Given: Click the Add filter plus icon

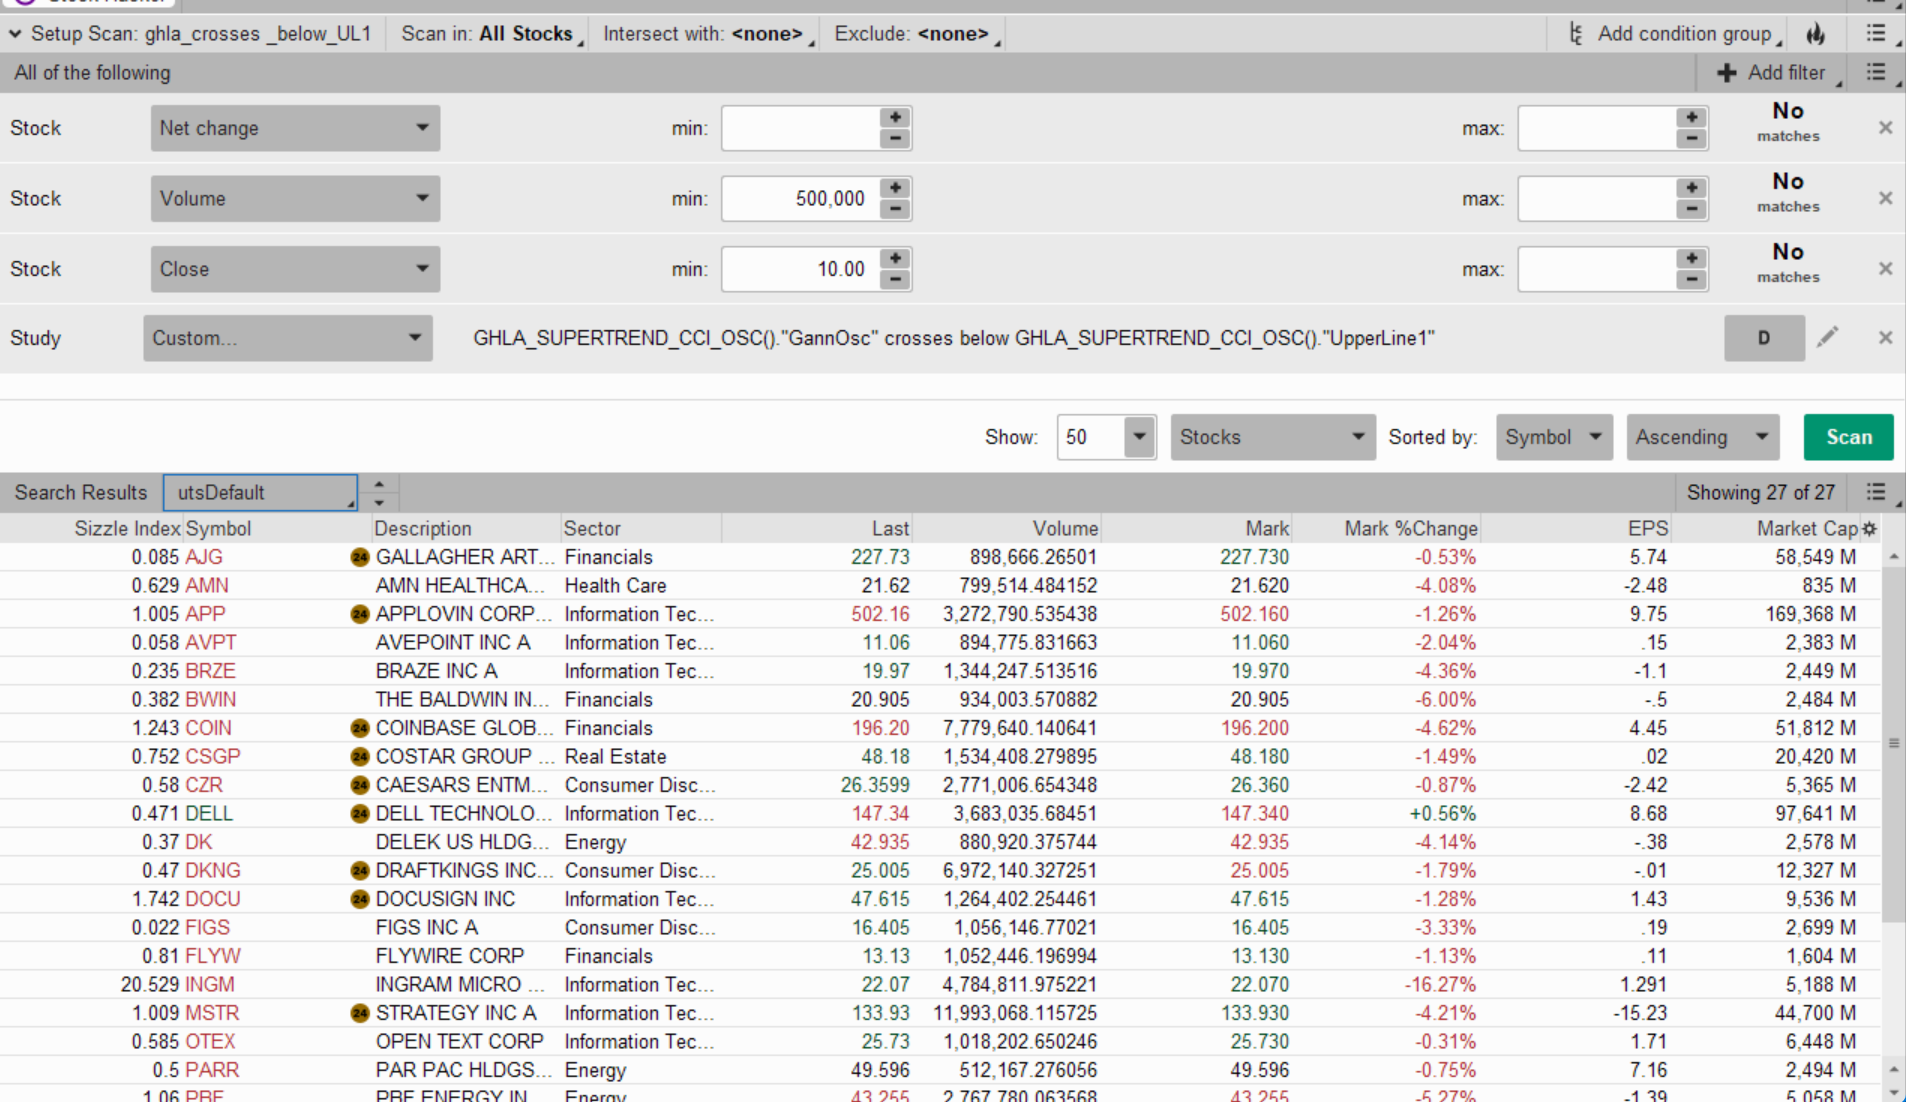Looking at the screenshot, I should (1727, 73).
